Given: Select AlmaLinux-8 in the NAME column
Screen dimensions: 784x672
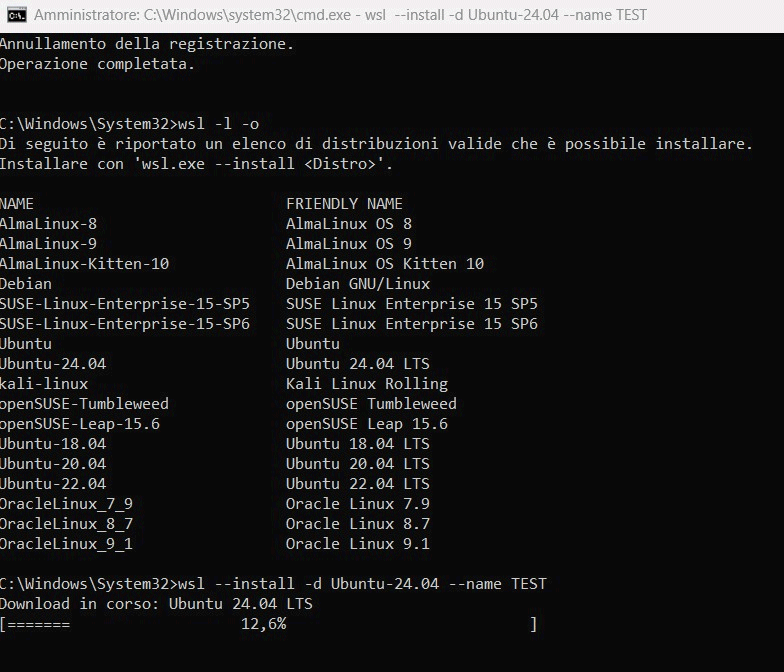Looking at the screenshot, I should pos(48,224).
